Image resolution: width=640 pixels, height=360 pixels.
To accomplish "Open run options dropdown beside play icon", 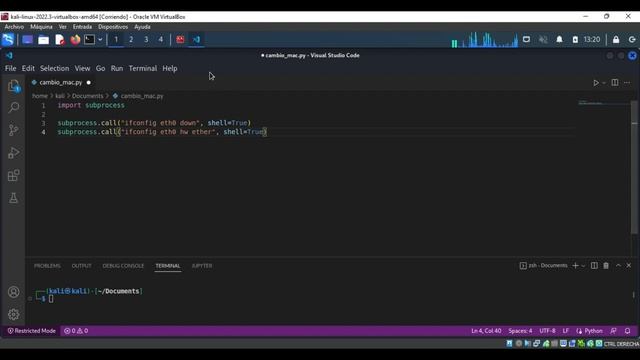I will (x=604, y=83).
